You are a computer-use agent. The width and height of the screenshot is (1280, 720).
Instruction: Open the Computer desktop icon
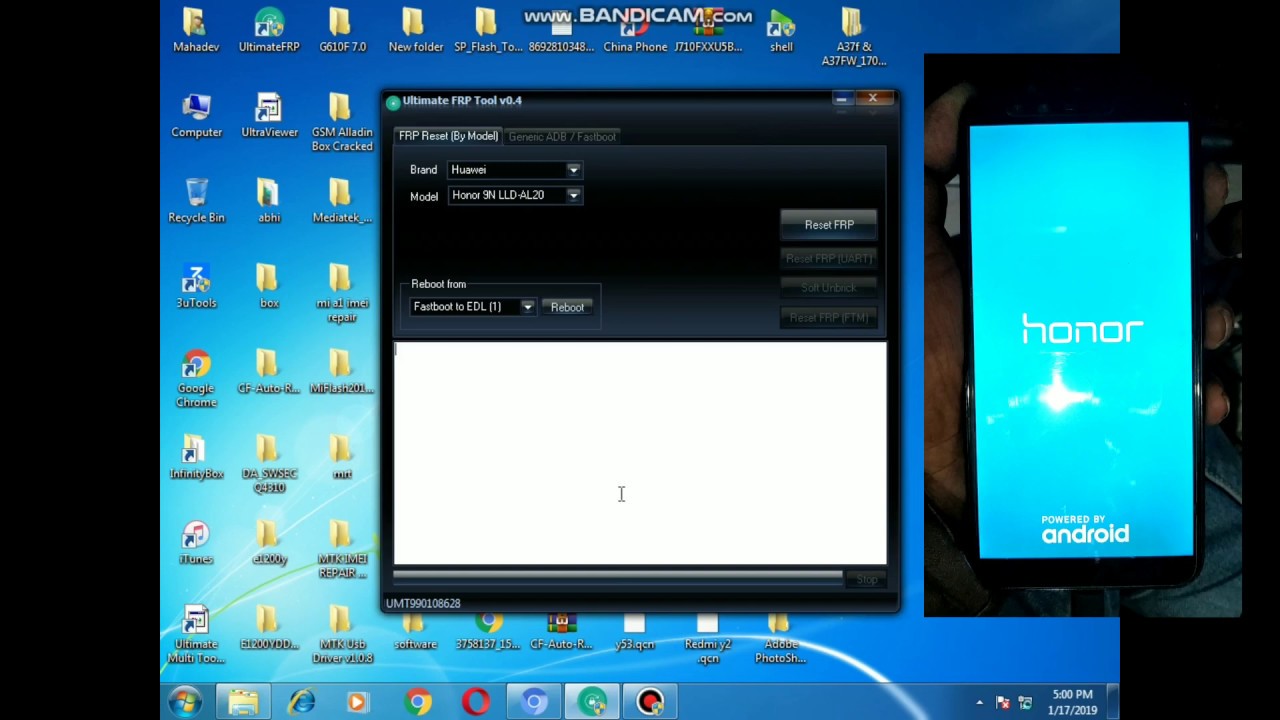point(196,116)
